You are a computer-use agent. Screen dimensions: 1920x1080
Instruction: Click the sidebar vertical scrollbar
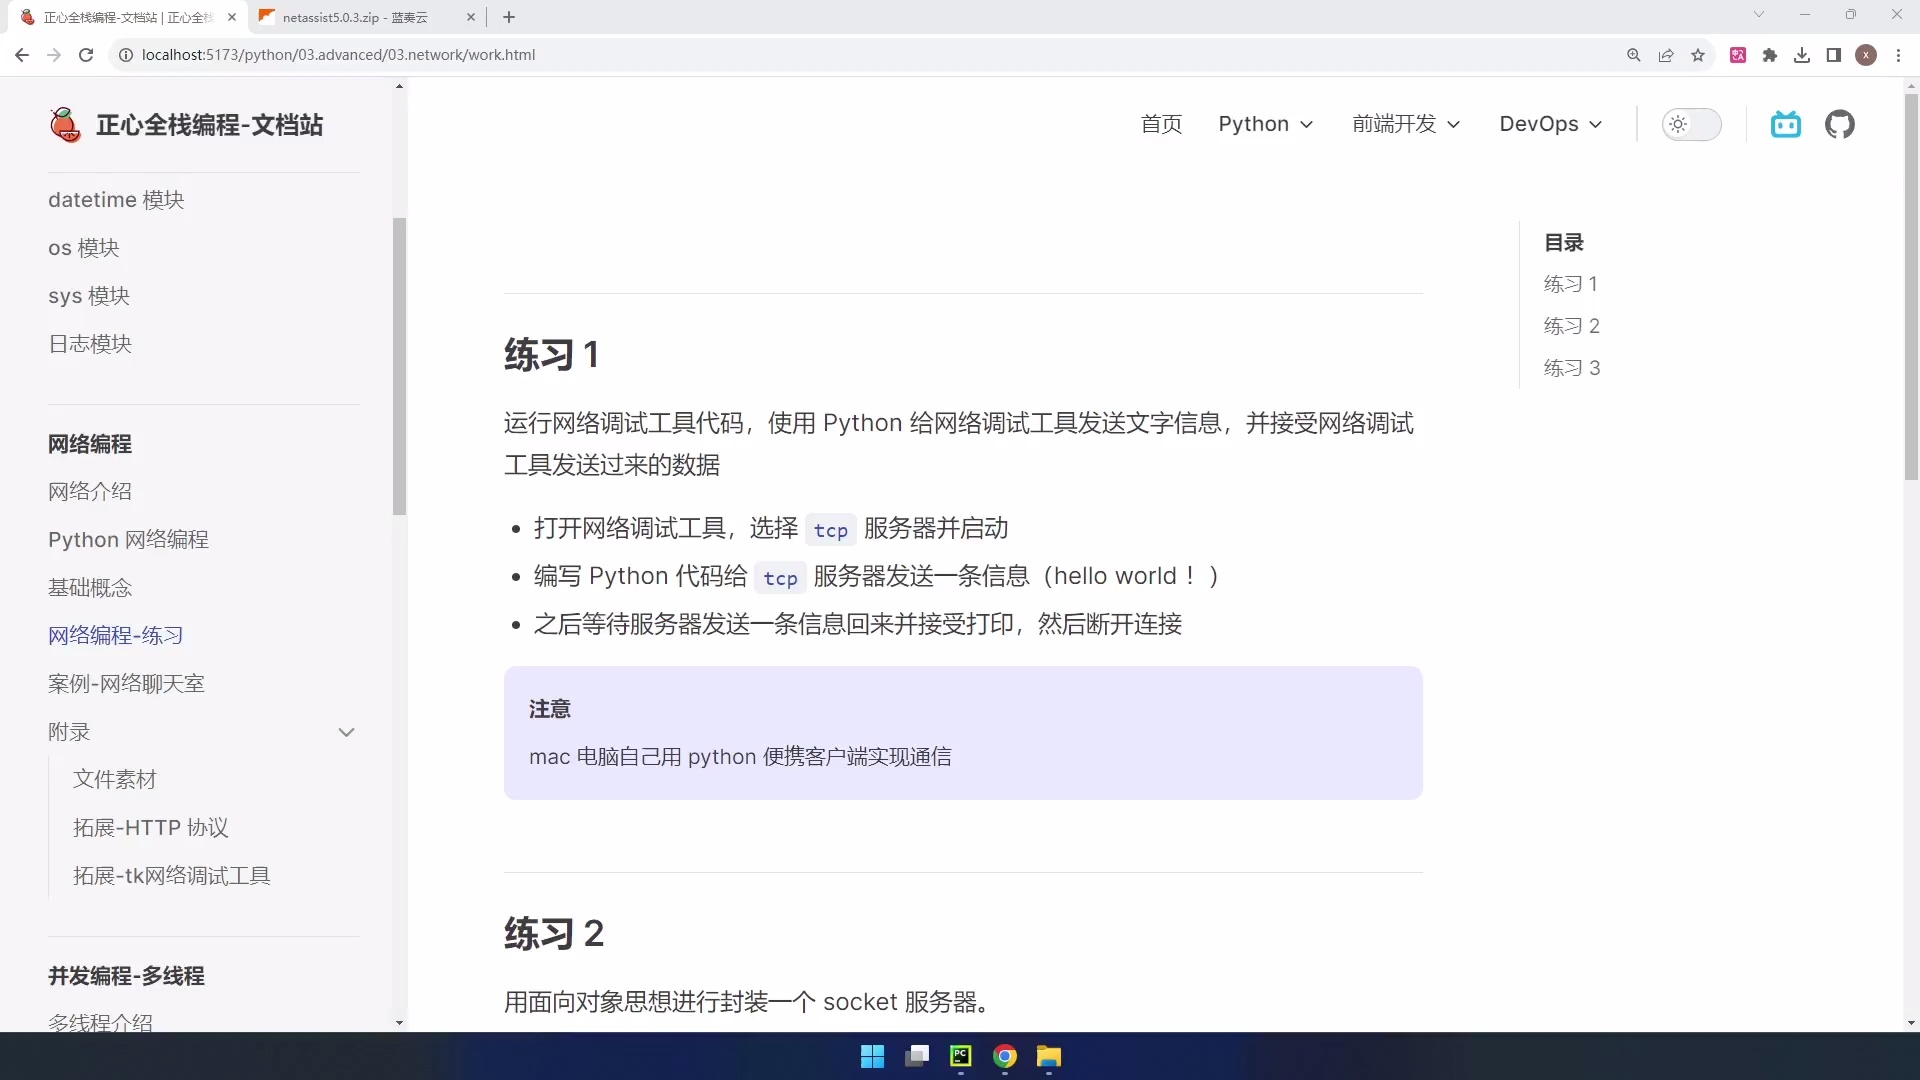pos(399,365)
